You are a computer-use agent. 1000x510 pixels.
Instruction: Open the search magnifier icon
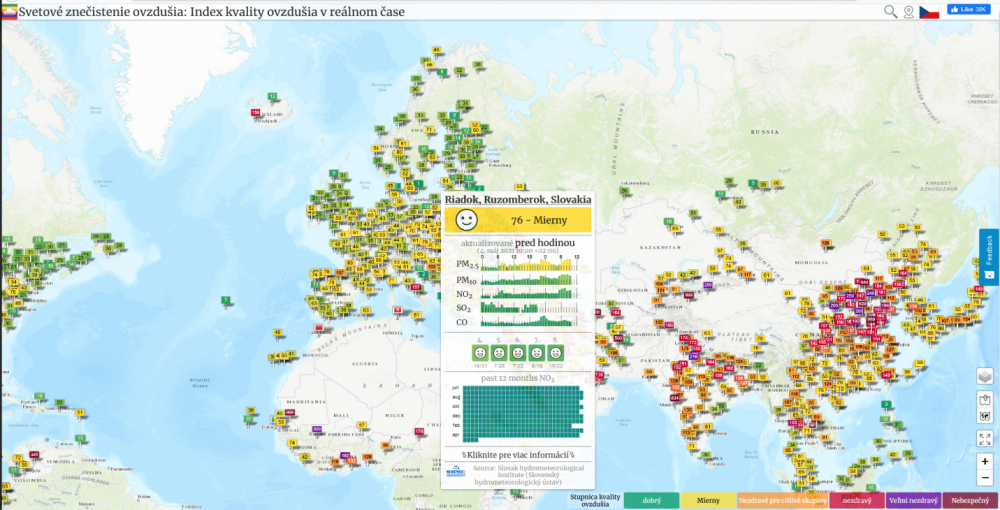click(x=890, y=11)
